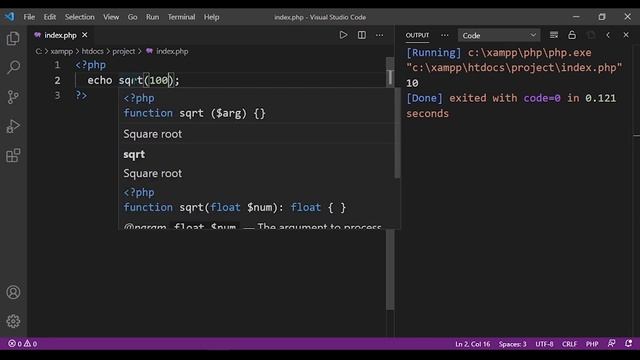
Task: Click the project breadcrumb segment
Action: [x=124, y=51]
